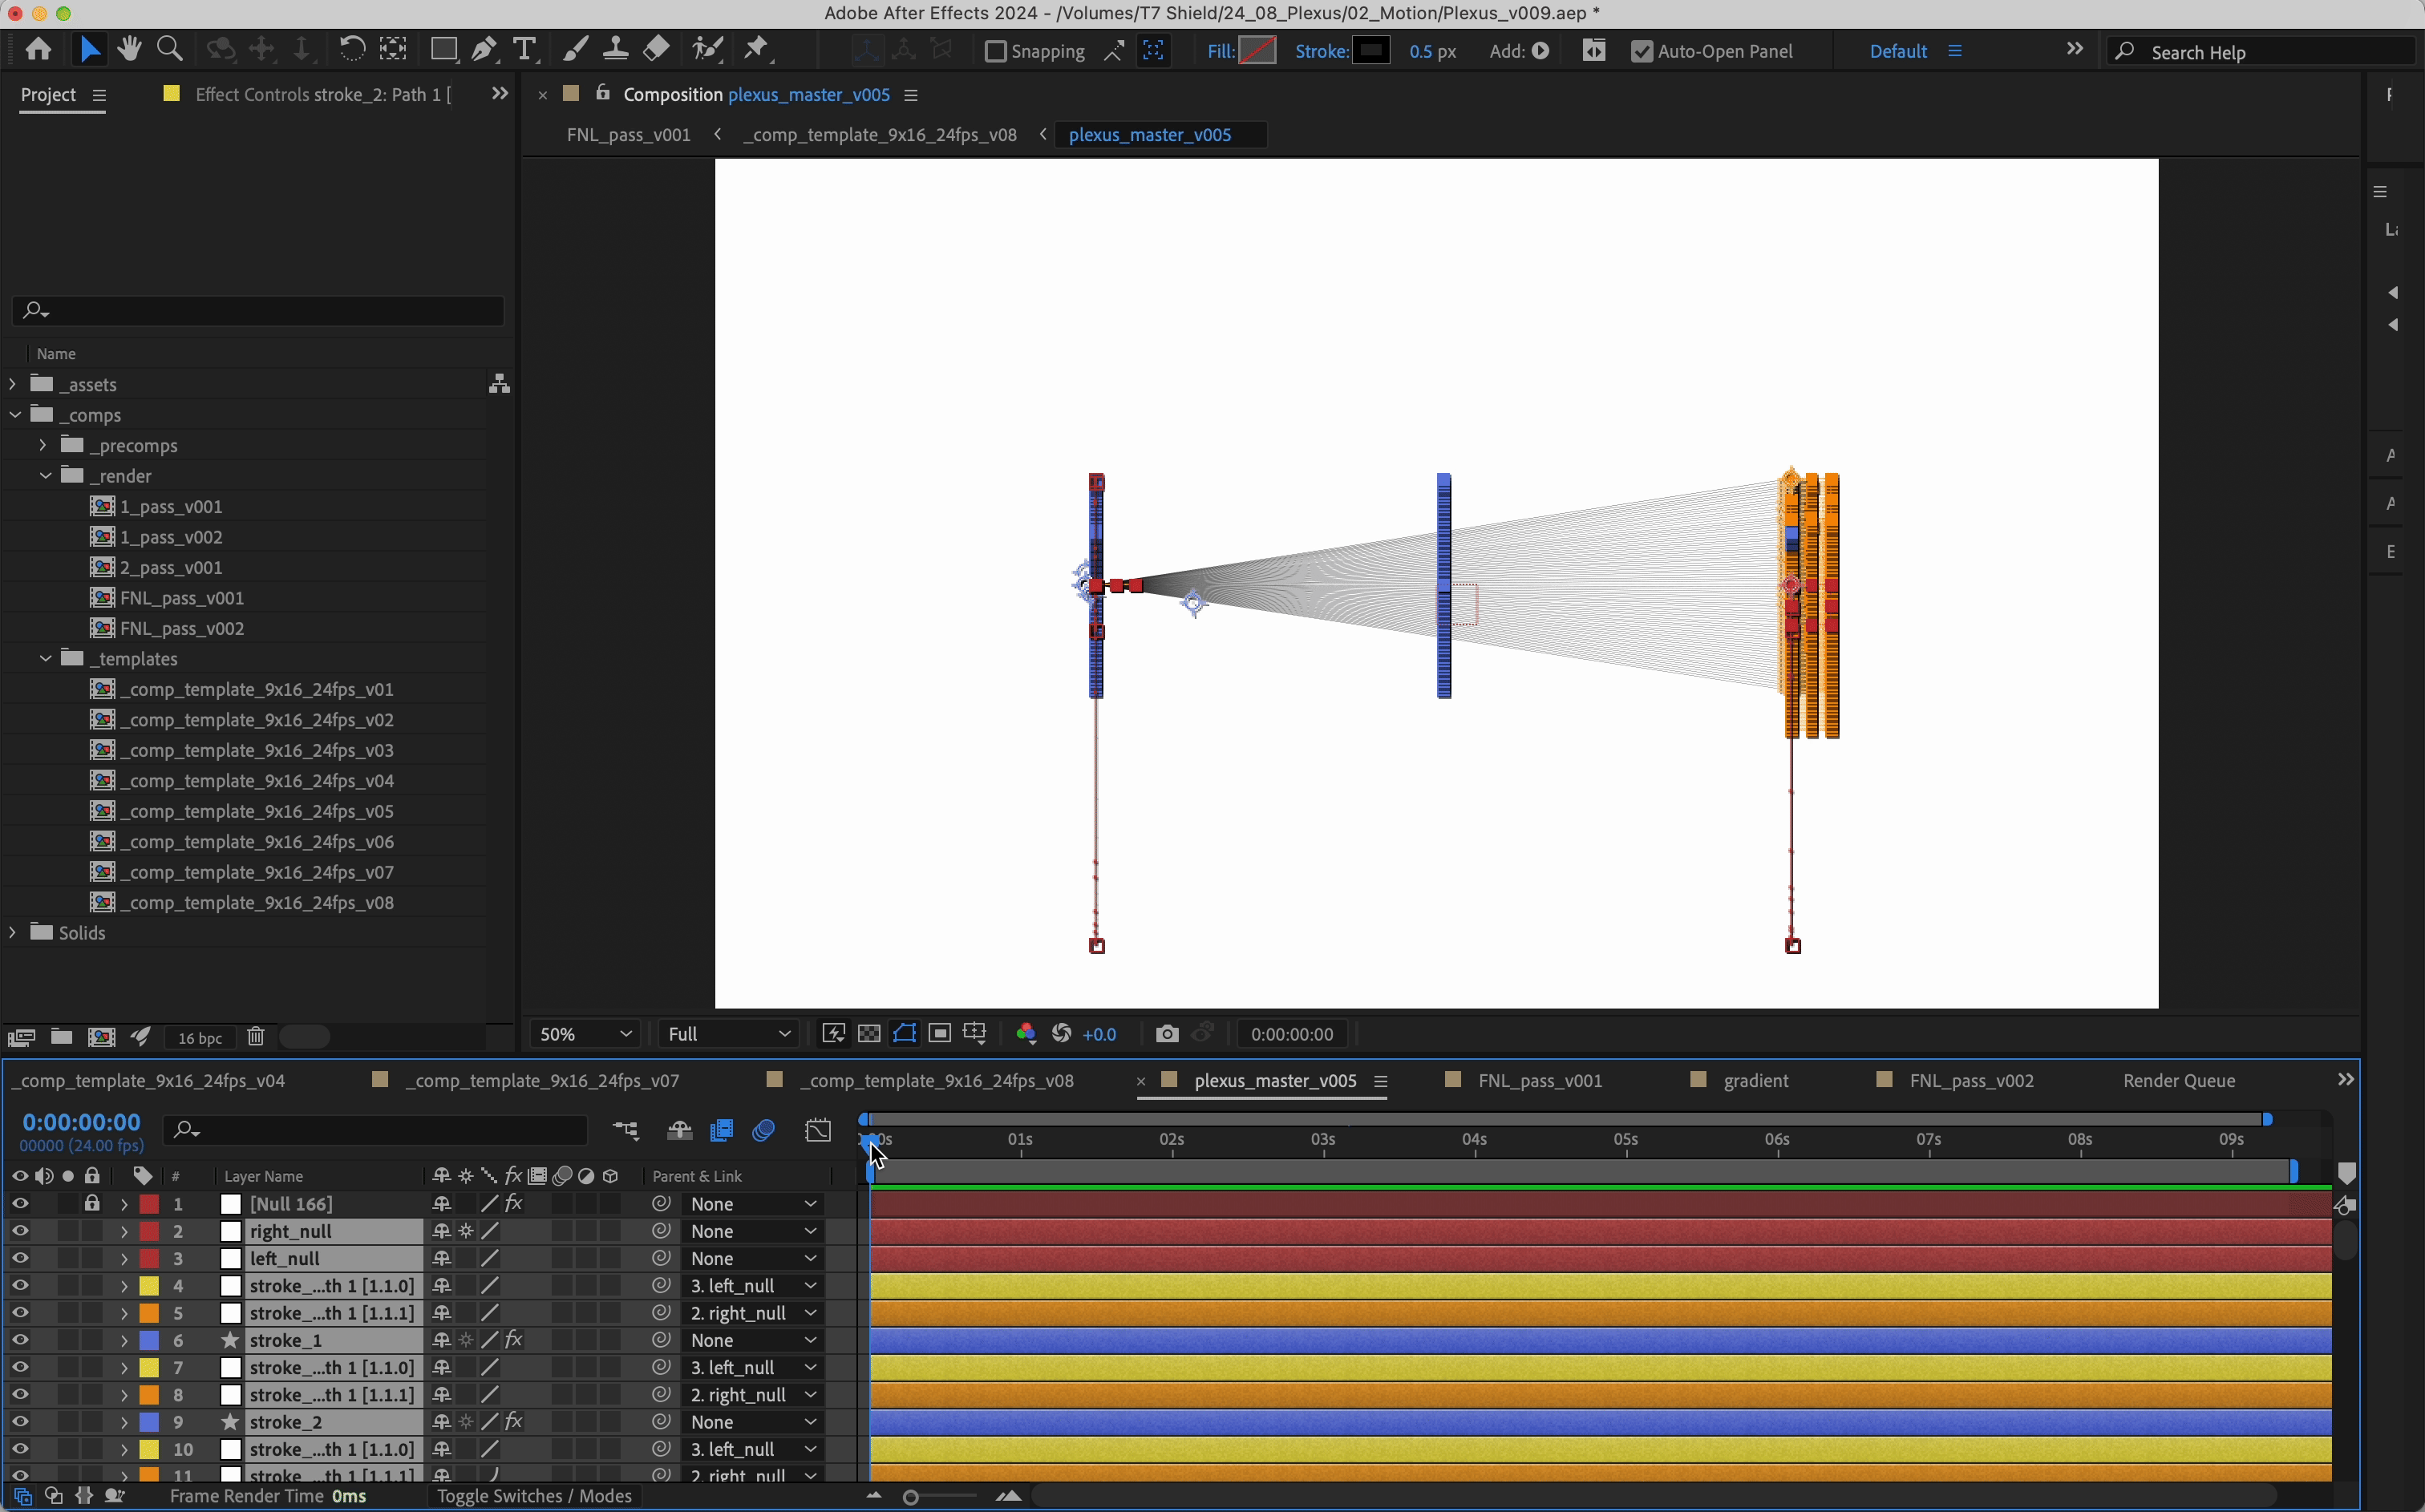
Task: Activate the Eraser tool
Action: tap(657, 49)
